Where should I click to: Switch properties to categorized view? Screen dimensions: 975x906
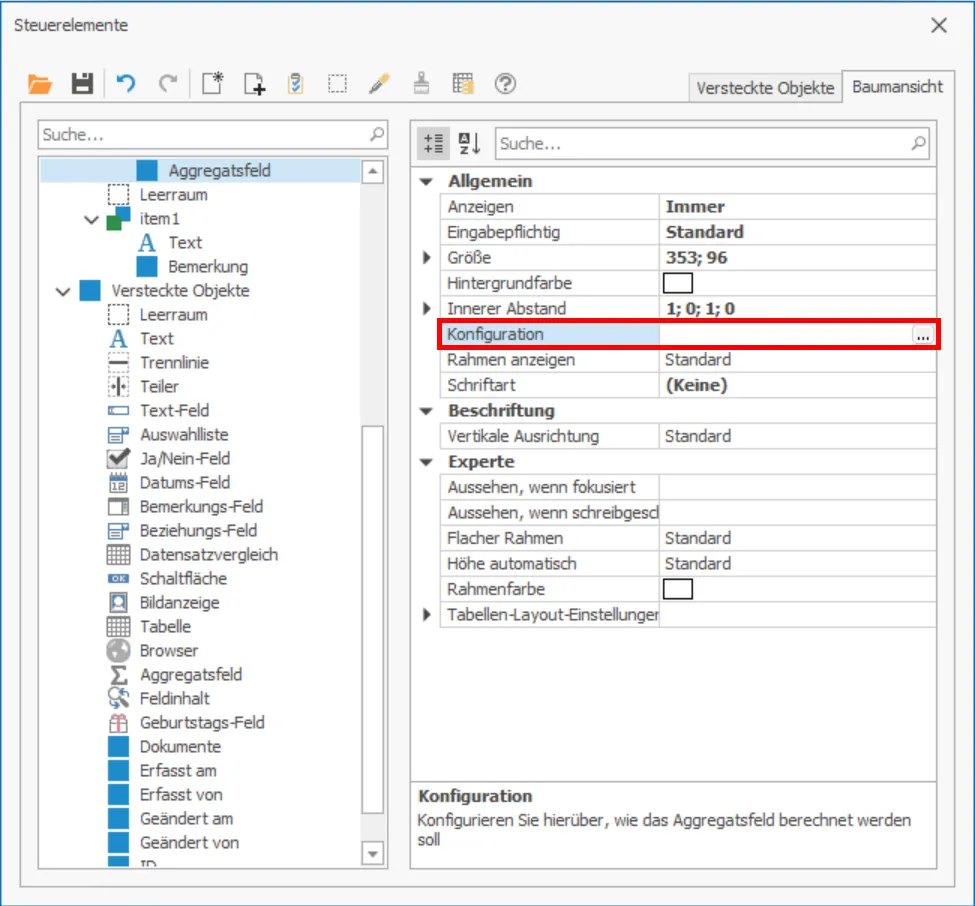coord(433,143)
